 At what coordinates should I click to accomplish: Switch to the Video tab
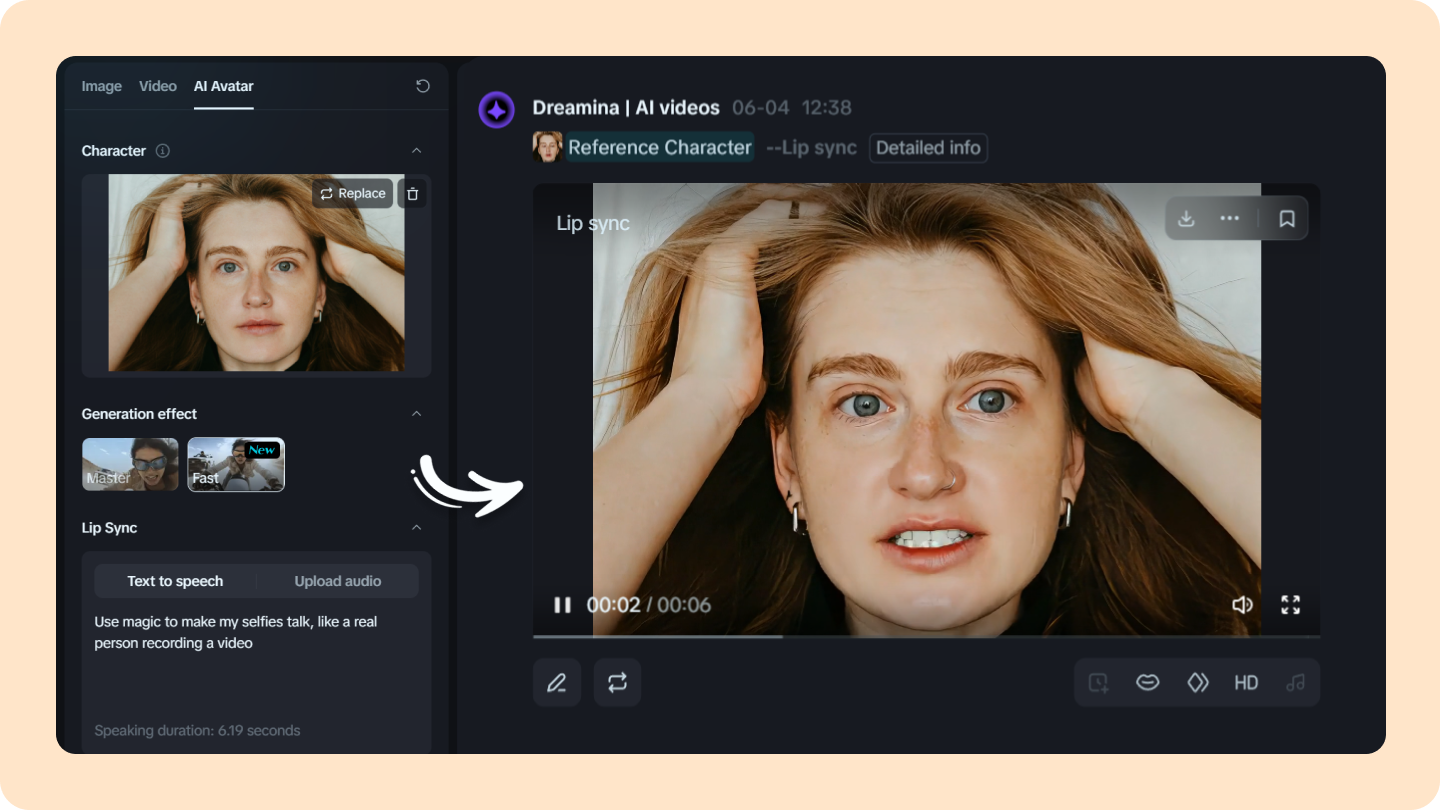[157, 86]
